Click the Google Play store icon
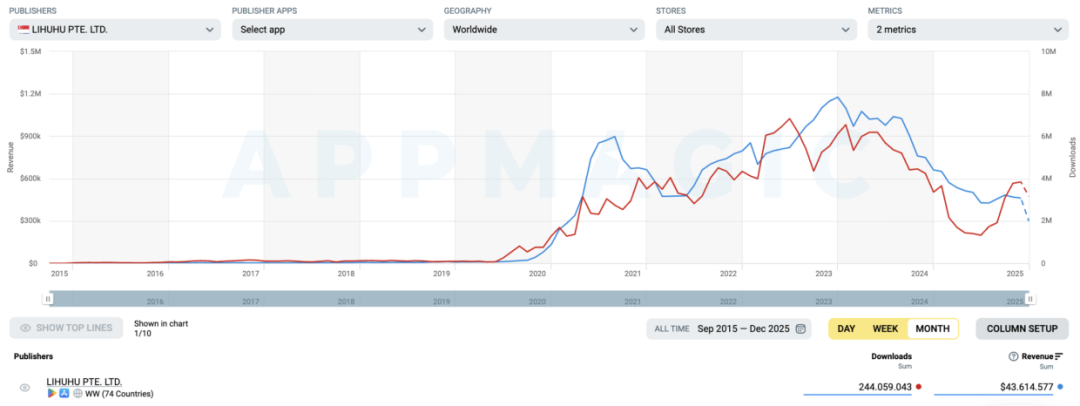1080x406 pixels. (x=52, y=394)
